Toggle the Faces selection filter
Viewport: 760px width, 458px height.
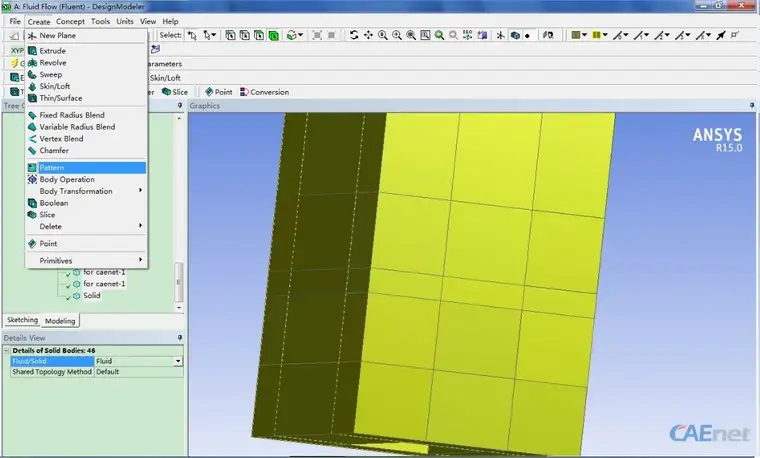coord(259,35)
